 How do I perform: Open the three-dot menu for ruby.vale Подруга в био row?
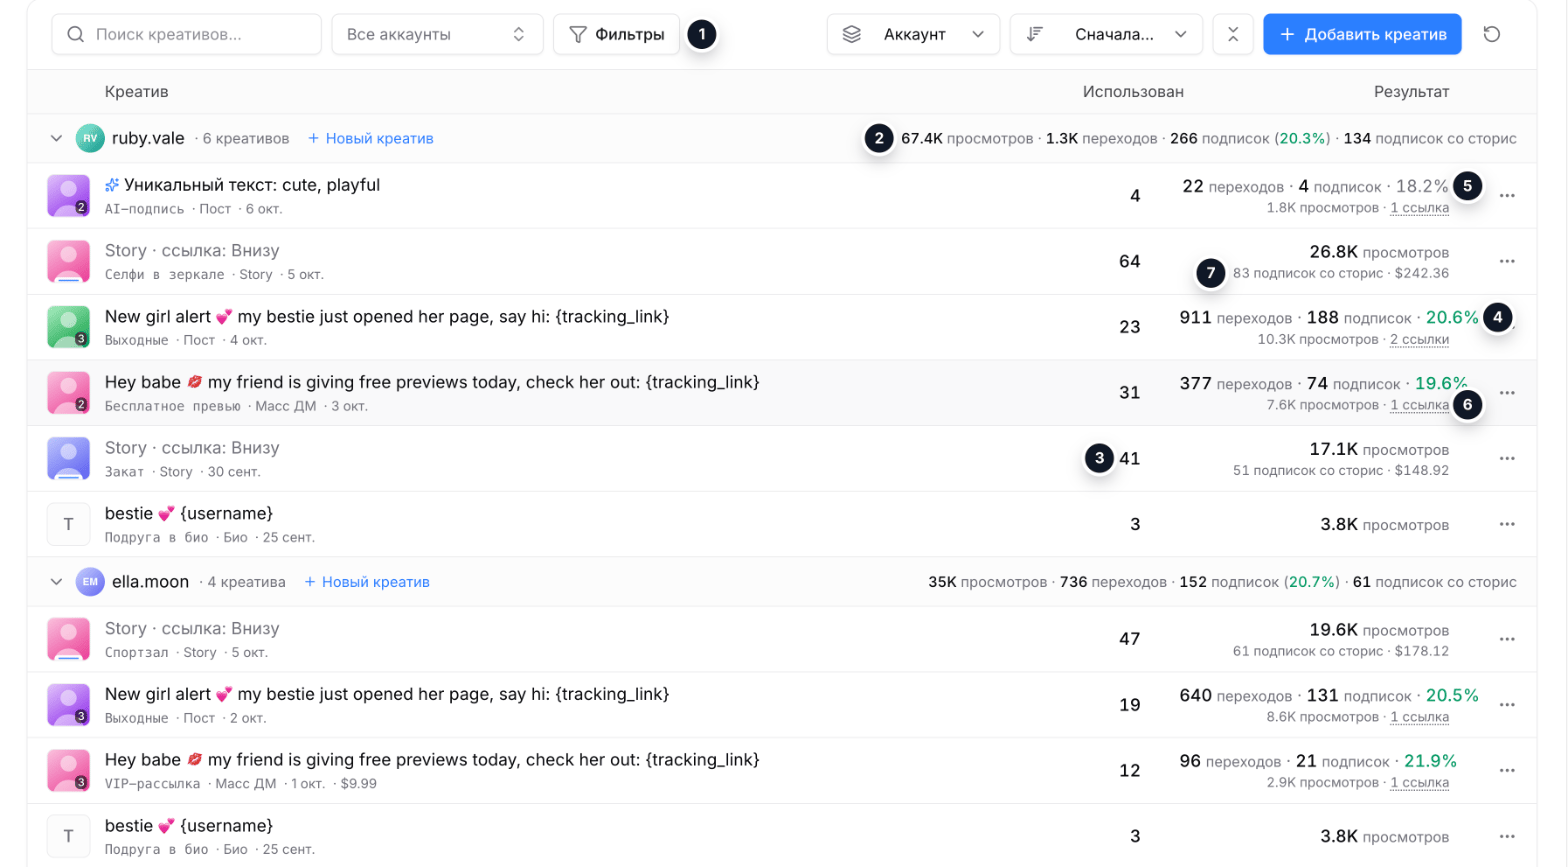tap(1507, 525)
